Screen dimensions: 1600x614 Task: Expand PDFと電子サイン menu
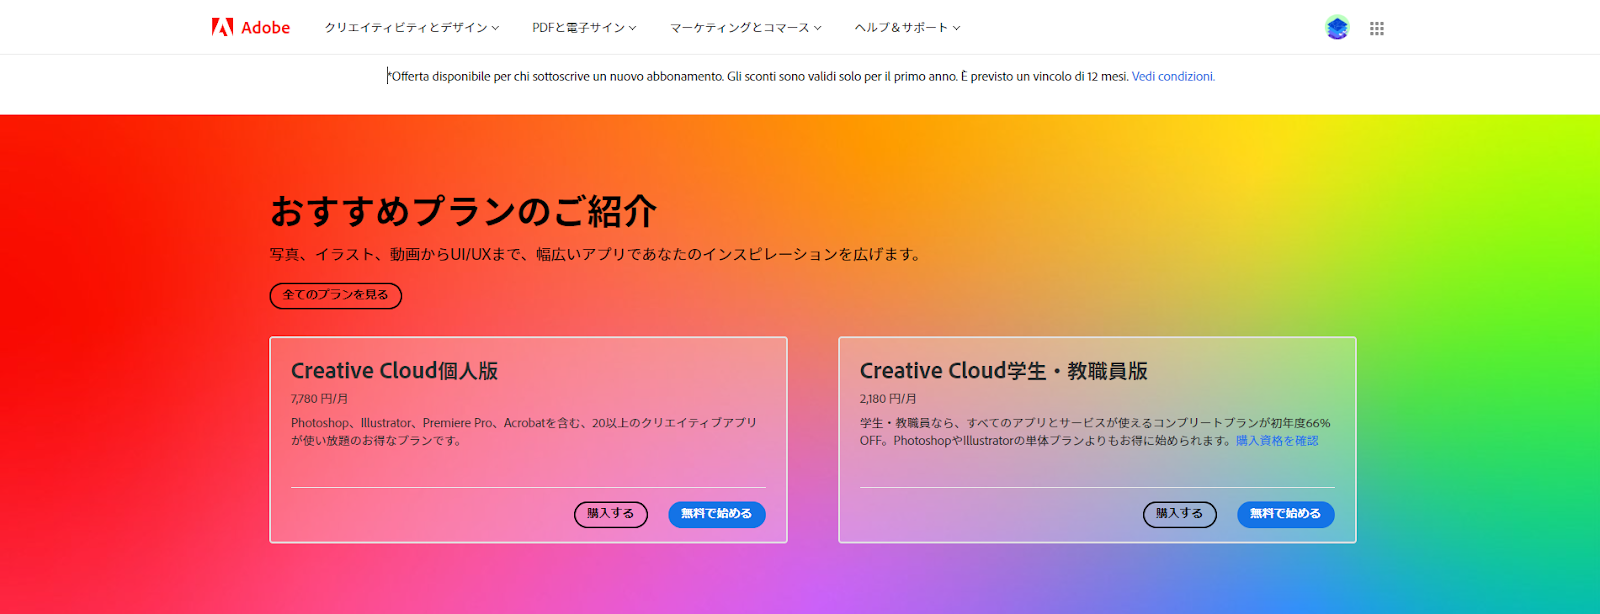[x=584, y=28]
